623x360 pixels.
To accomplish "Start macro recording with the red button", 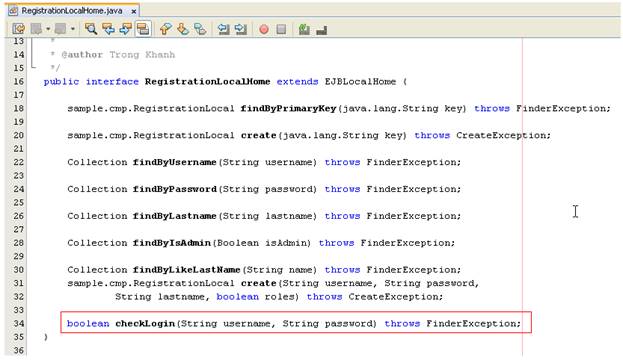I will pos(264,29).
